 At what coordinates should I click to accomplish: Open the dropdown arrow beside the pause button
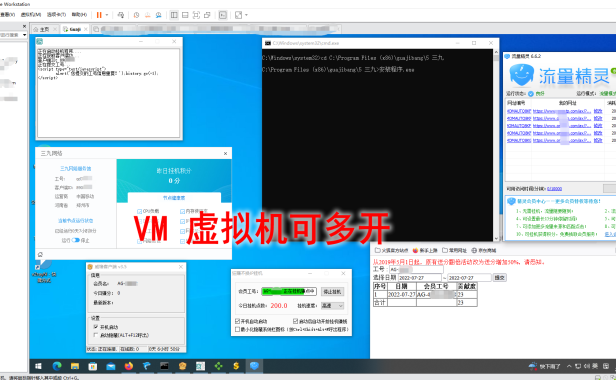(x=106, y=15)
